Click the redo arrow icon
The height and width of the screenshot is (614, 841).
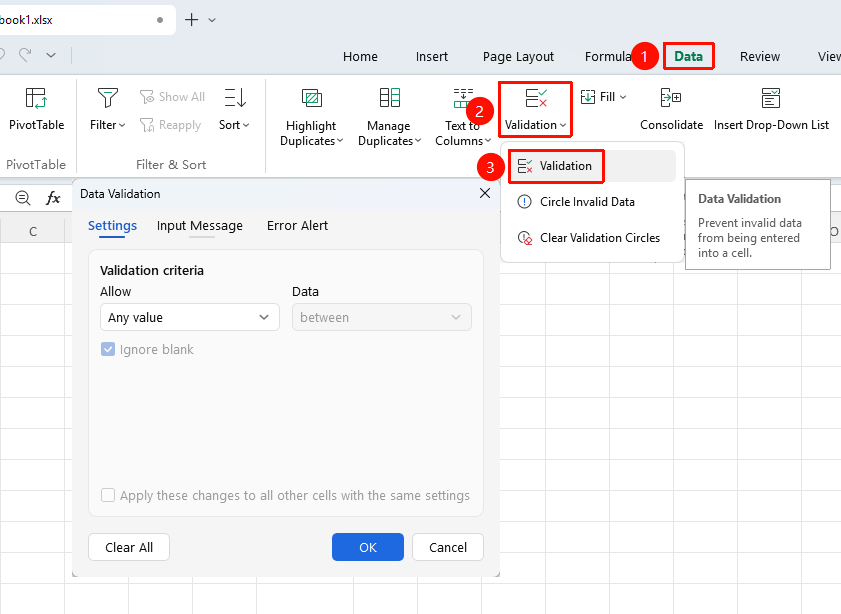(25, 55)
